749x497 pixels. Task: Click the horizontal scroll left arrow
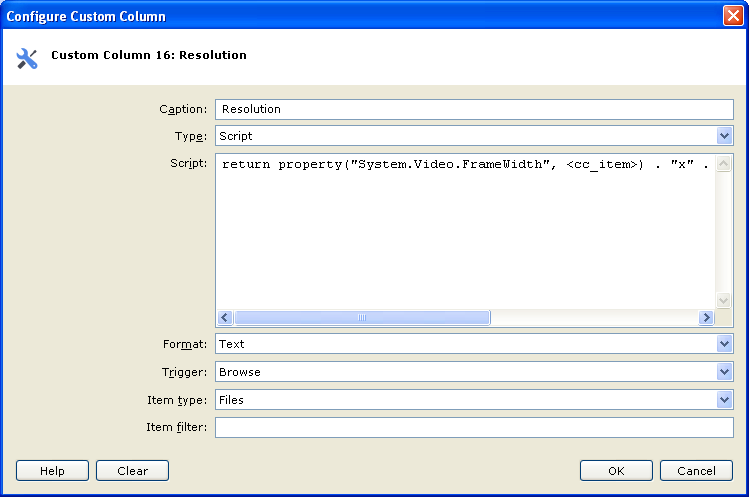[225, 317]
